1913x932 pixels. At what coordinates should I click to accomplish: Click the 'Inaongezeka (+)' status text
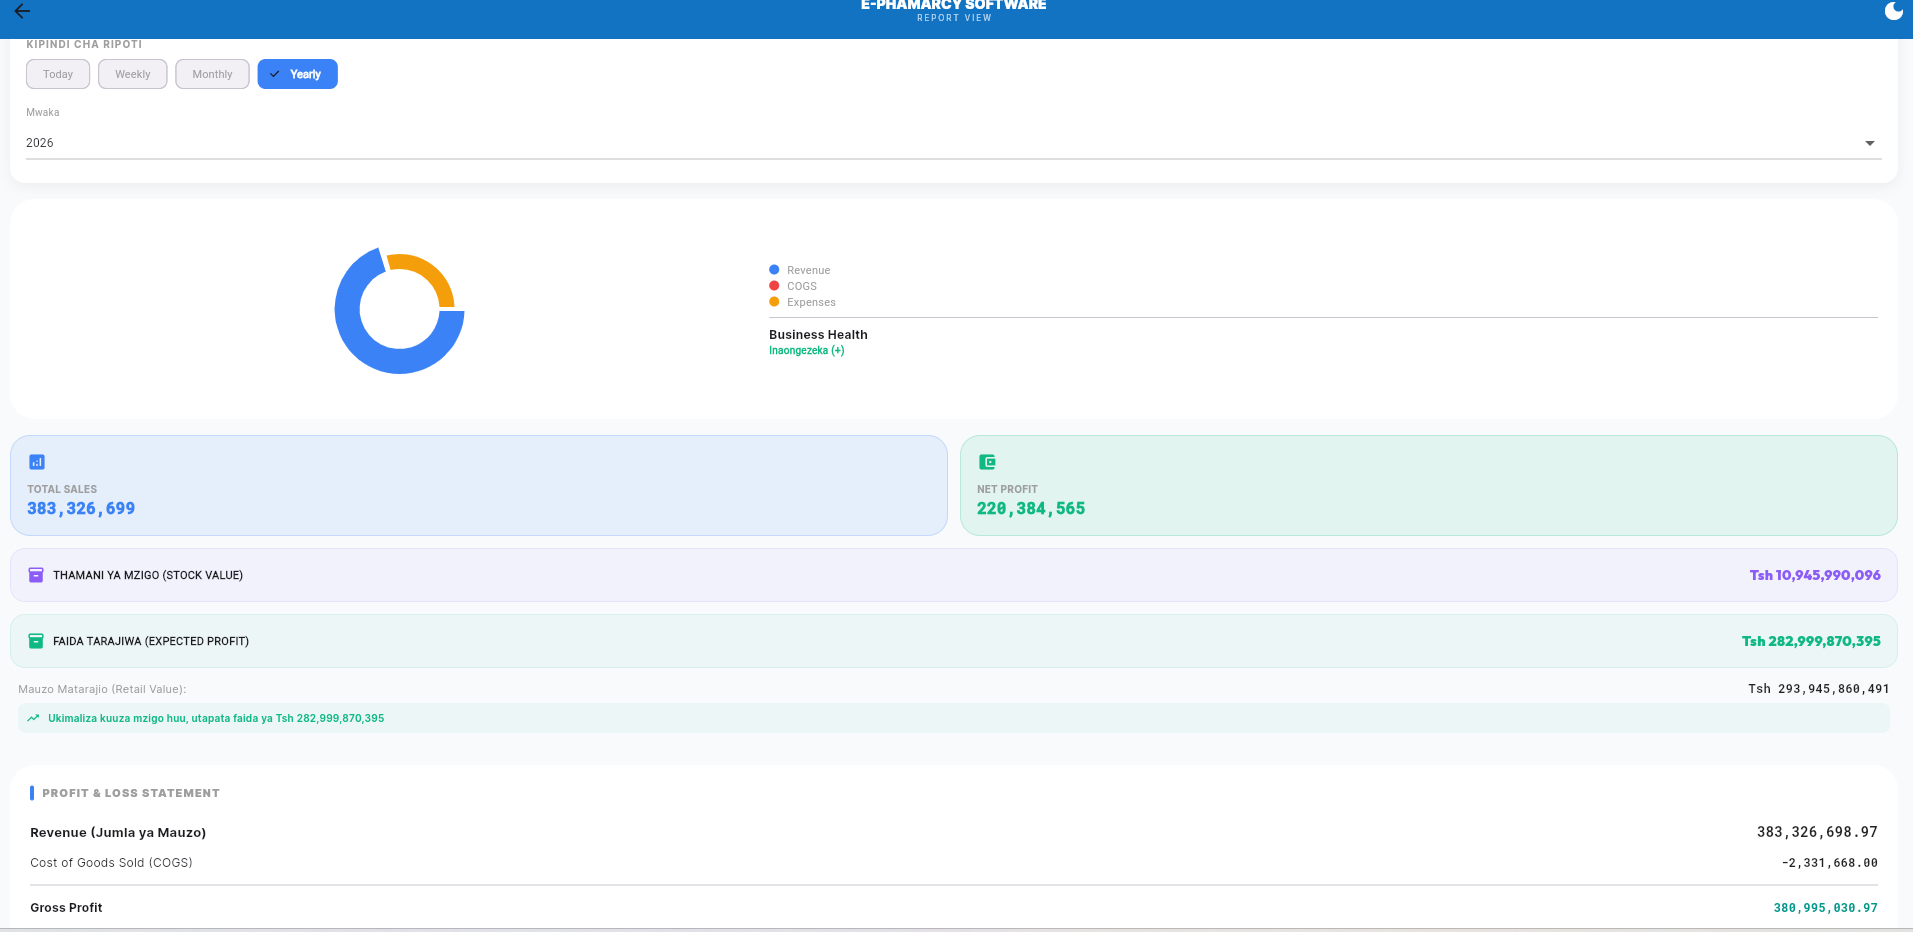tap(806, 351)
